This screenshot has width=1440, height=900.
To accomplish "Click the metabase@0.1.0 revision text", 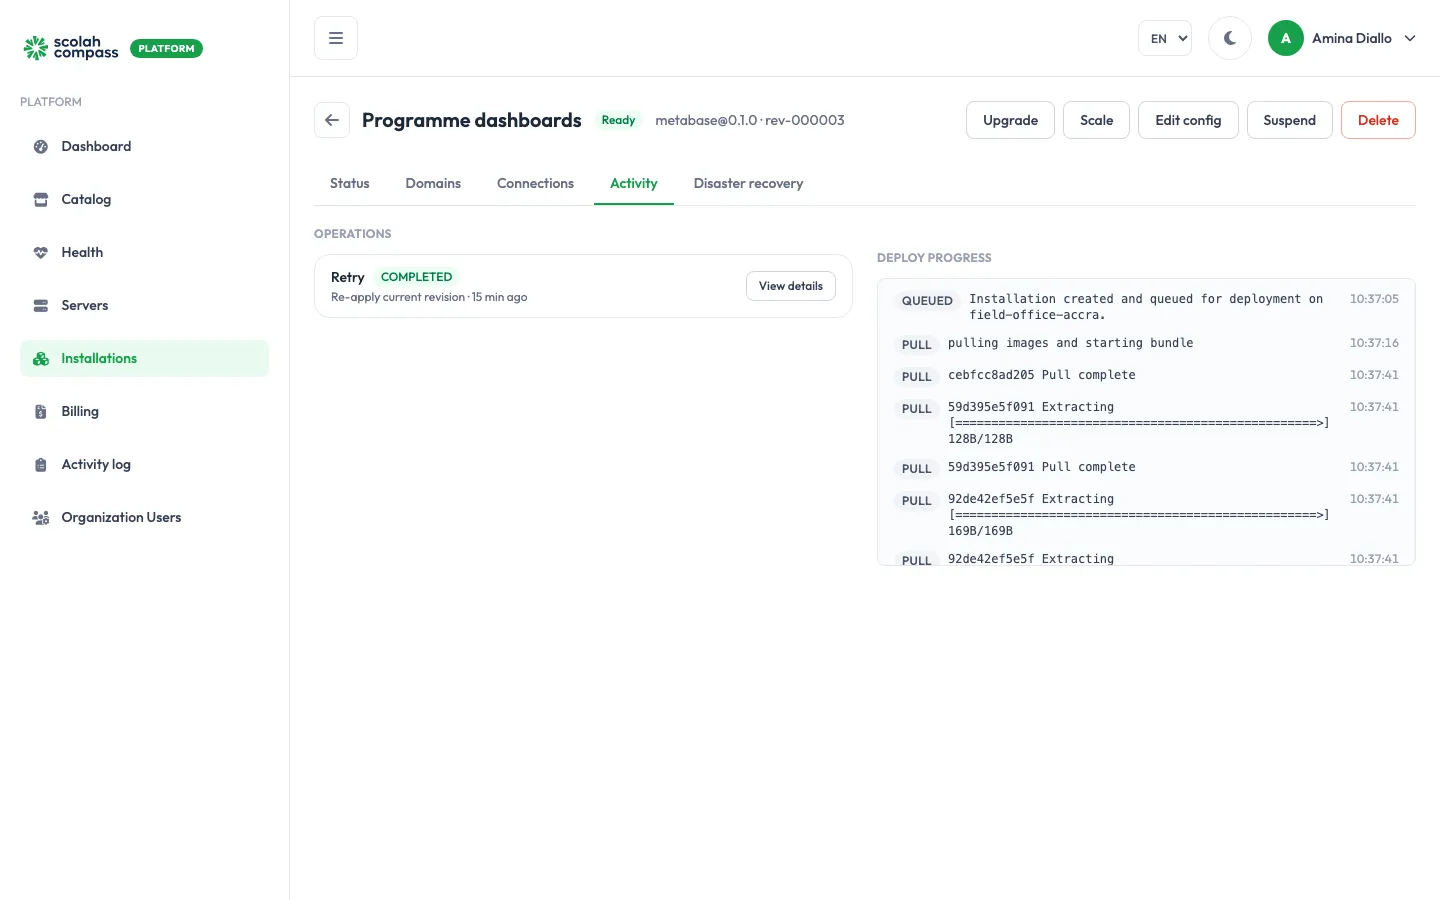I will (750, 120).
